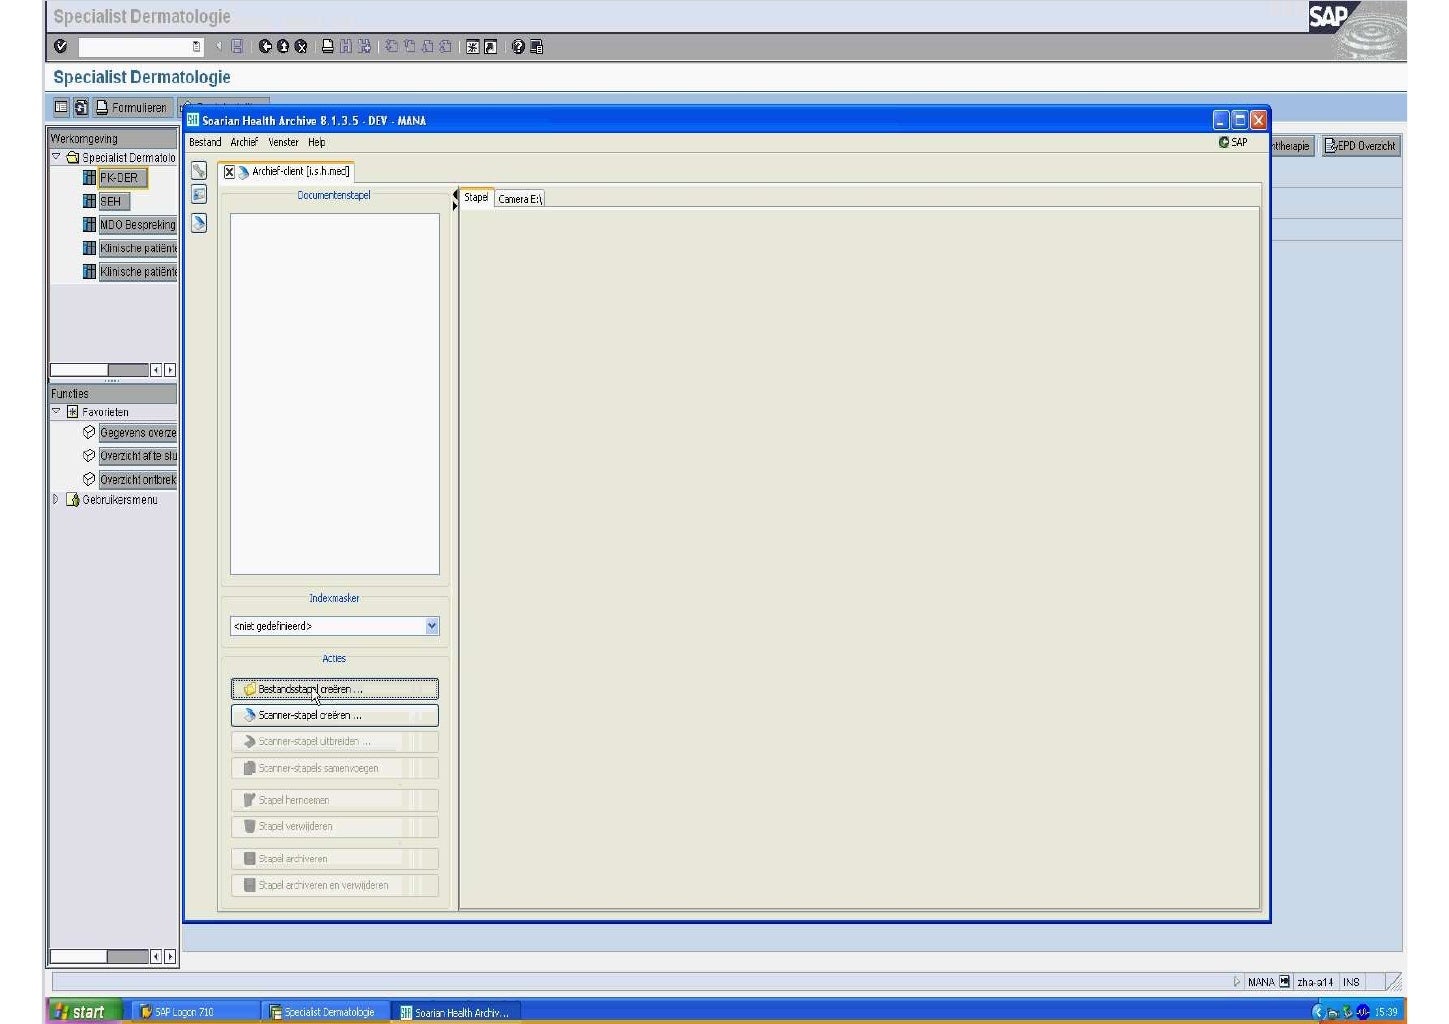This screenshot has width=1449, height=1024.
Task: Click the SAP Exit up-arrow icon
Action: (x=283, y=46)
